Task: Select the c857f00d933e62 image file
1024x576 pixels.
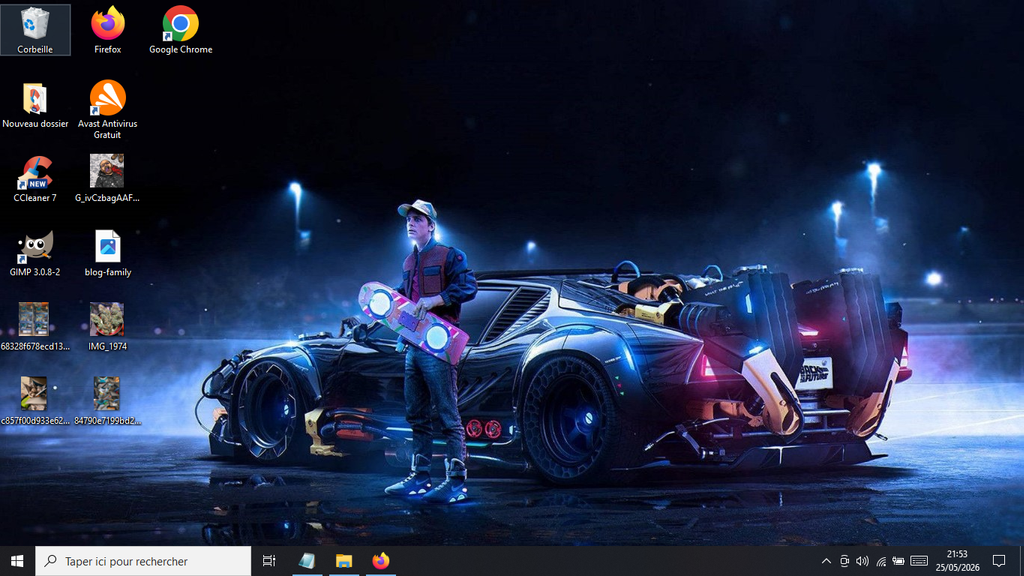Action: click(35, 402)
